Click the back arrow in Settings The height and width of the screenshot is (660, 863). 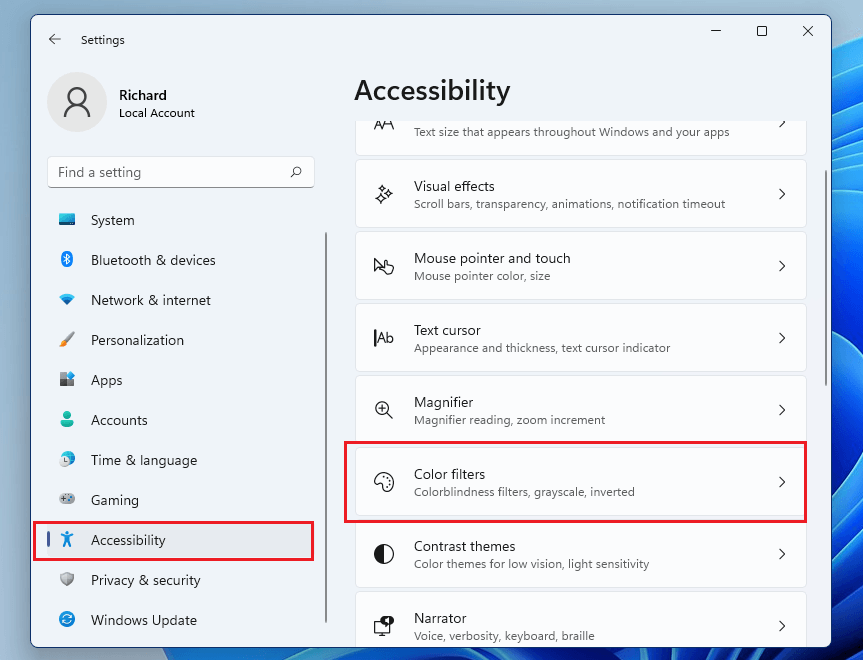[x=54, y=39]
